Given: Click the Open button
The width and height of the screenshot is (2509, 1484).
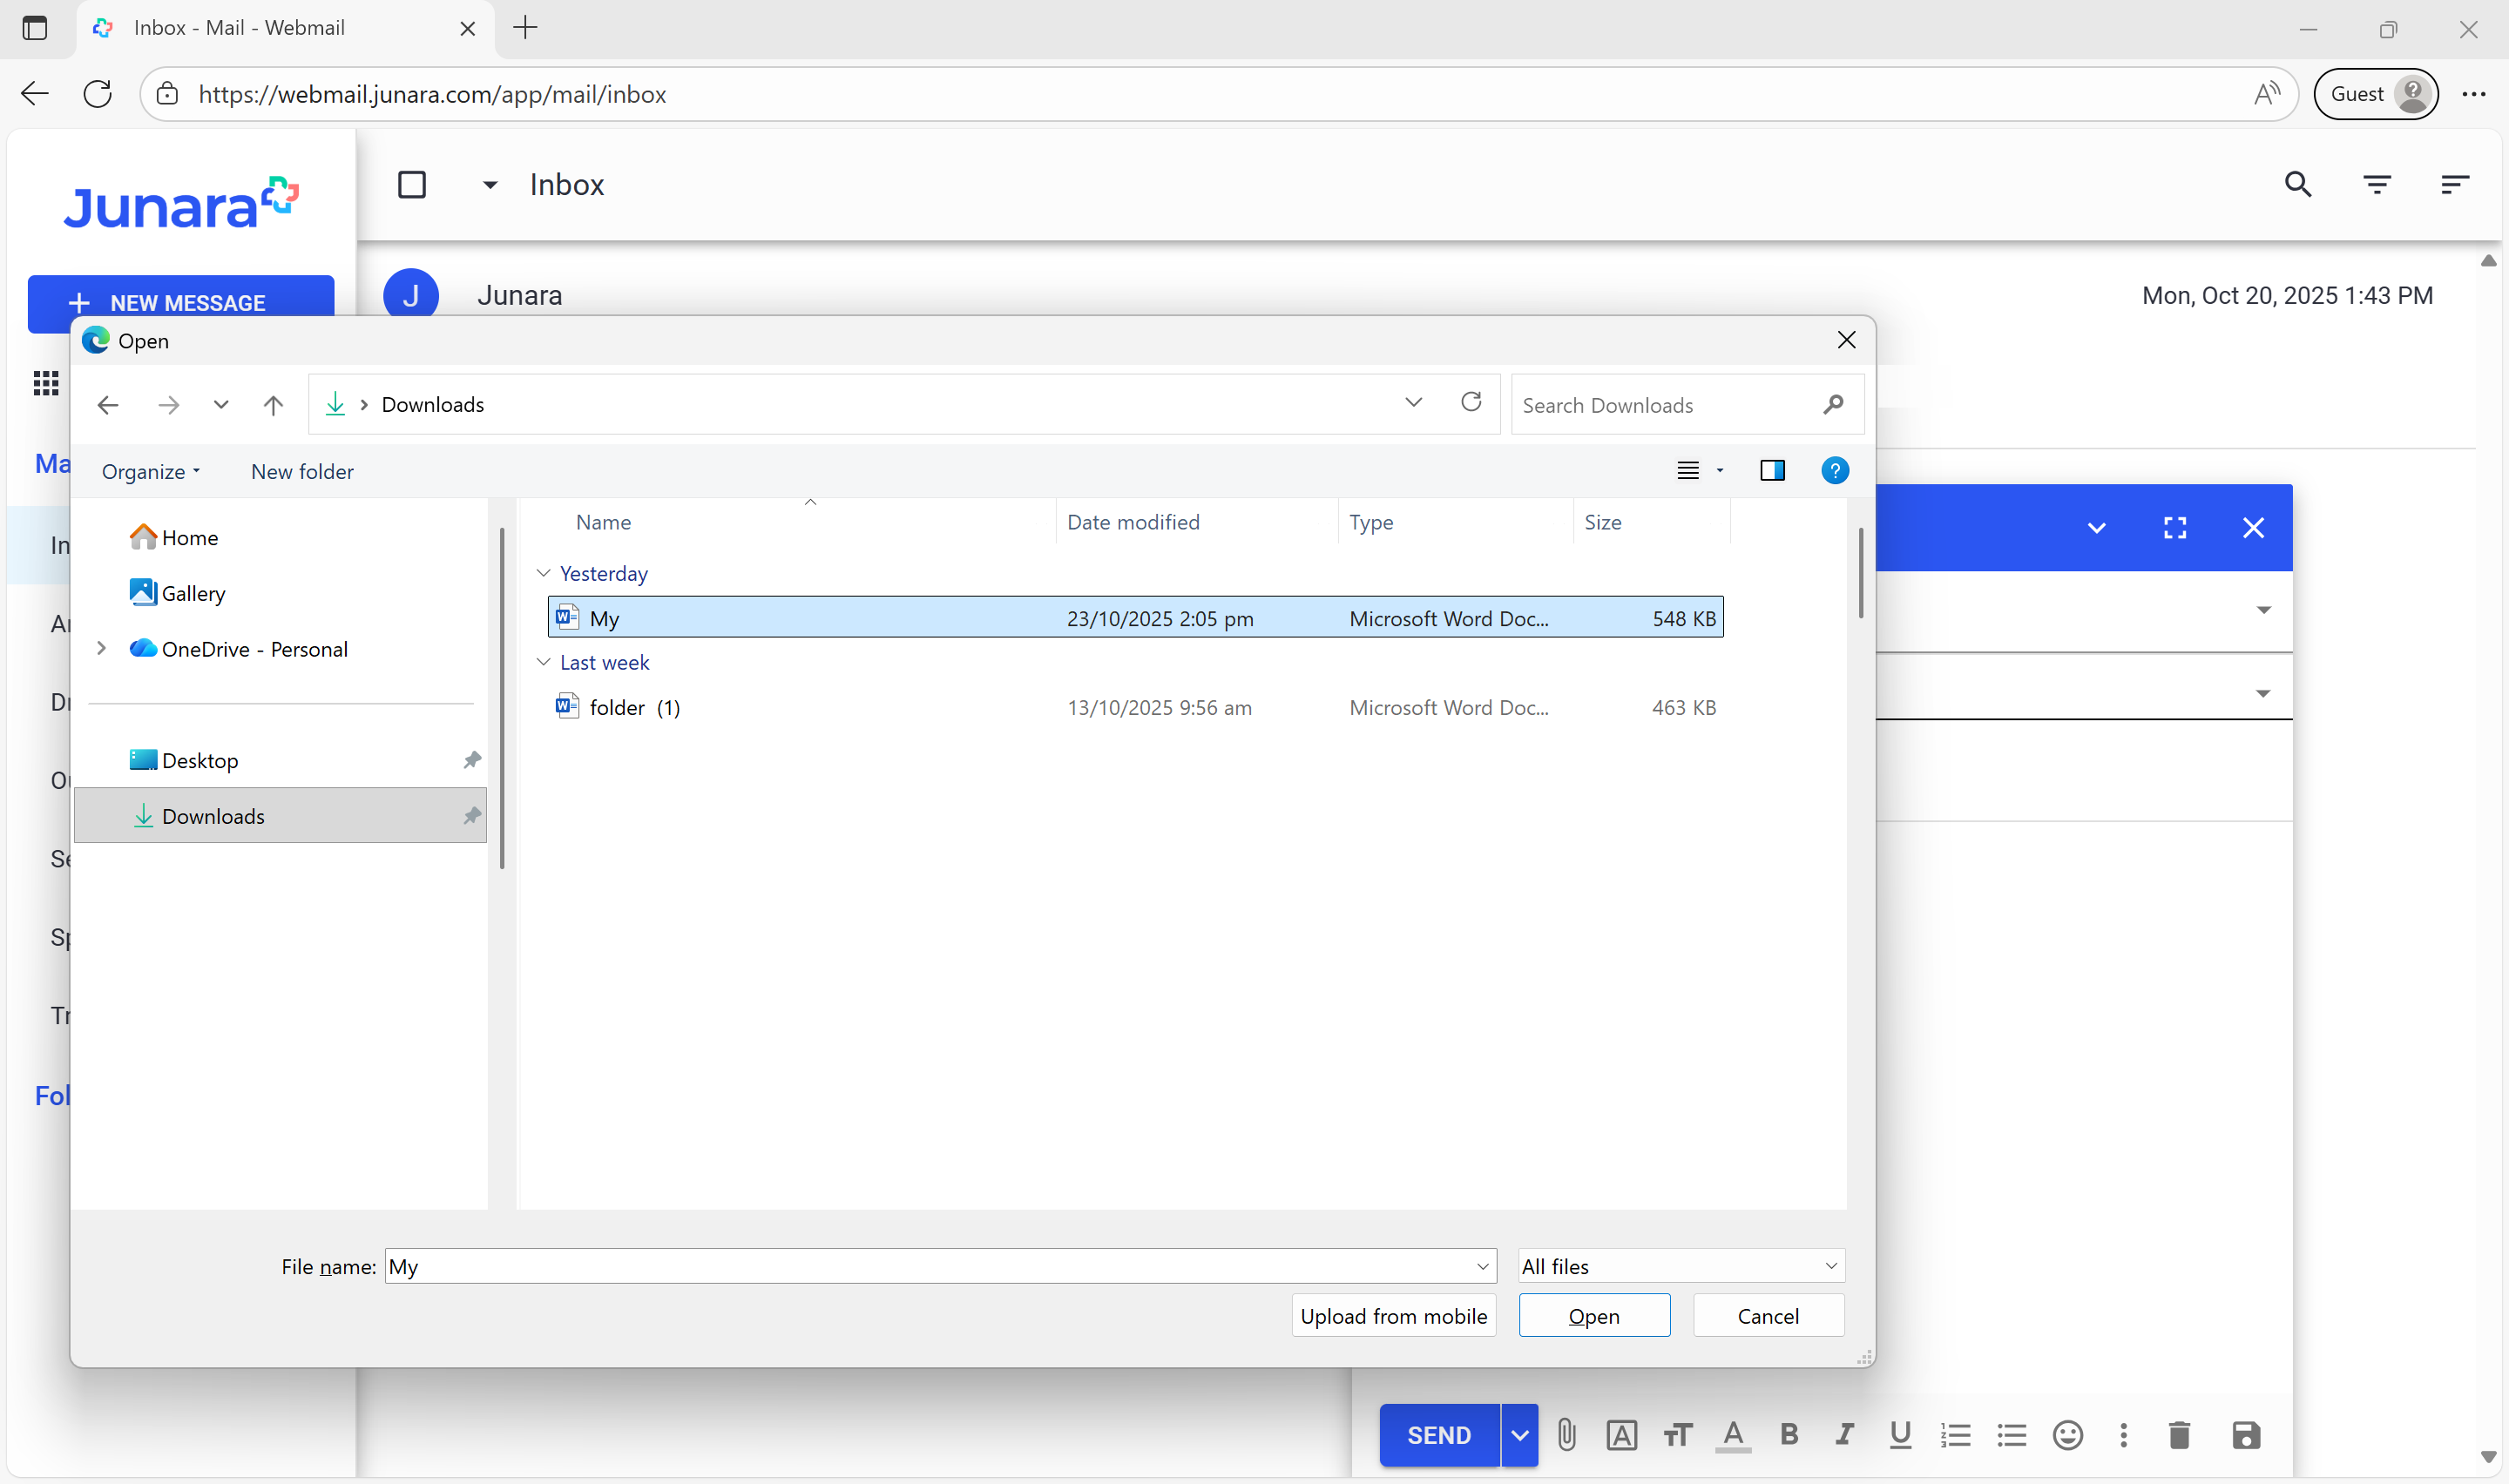Looking at the screenshot, I should pyautogui.click(x=1594, y=1316).
